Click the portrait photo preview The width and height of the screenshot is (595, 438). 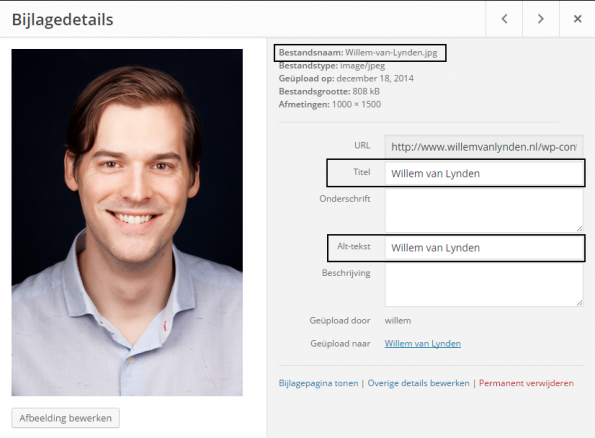coord(127,222)
